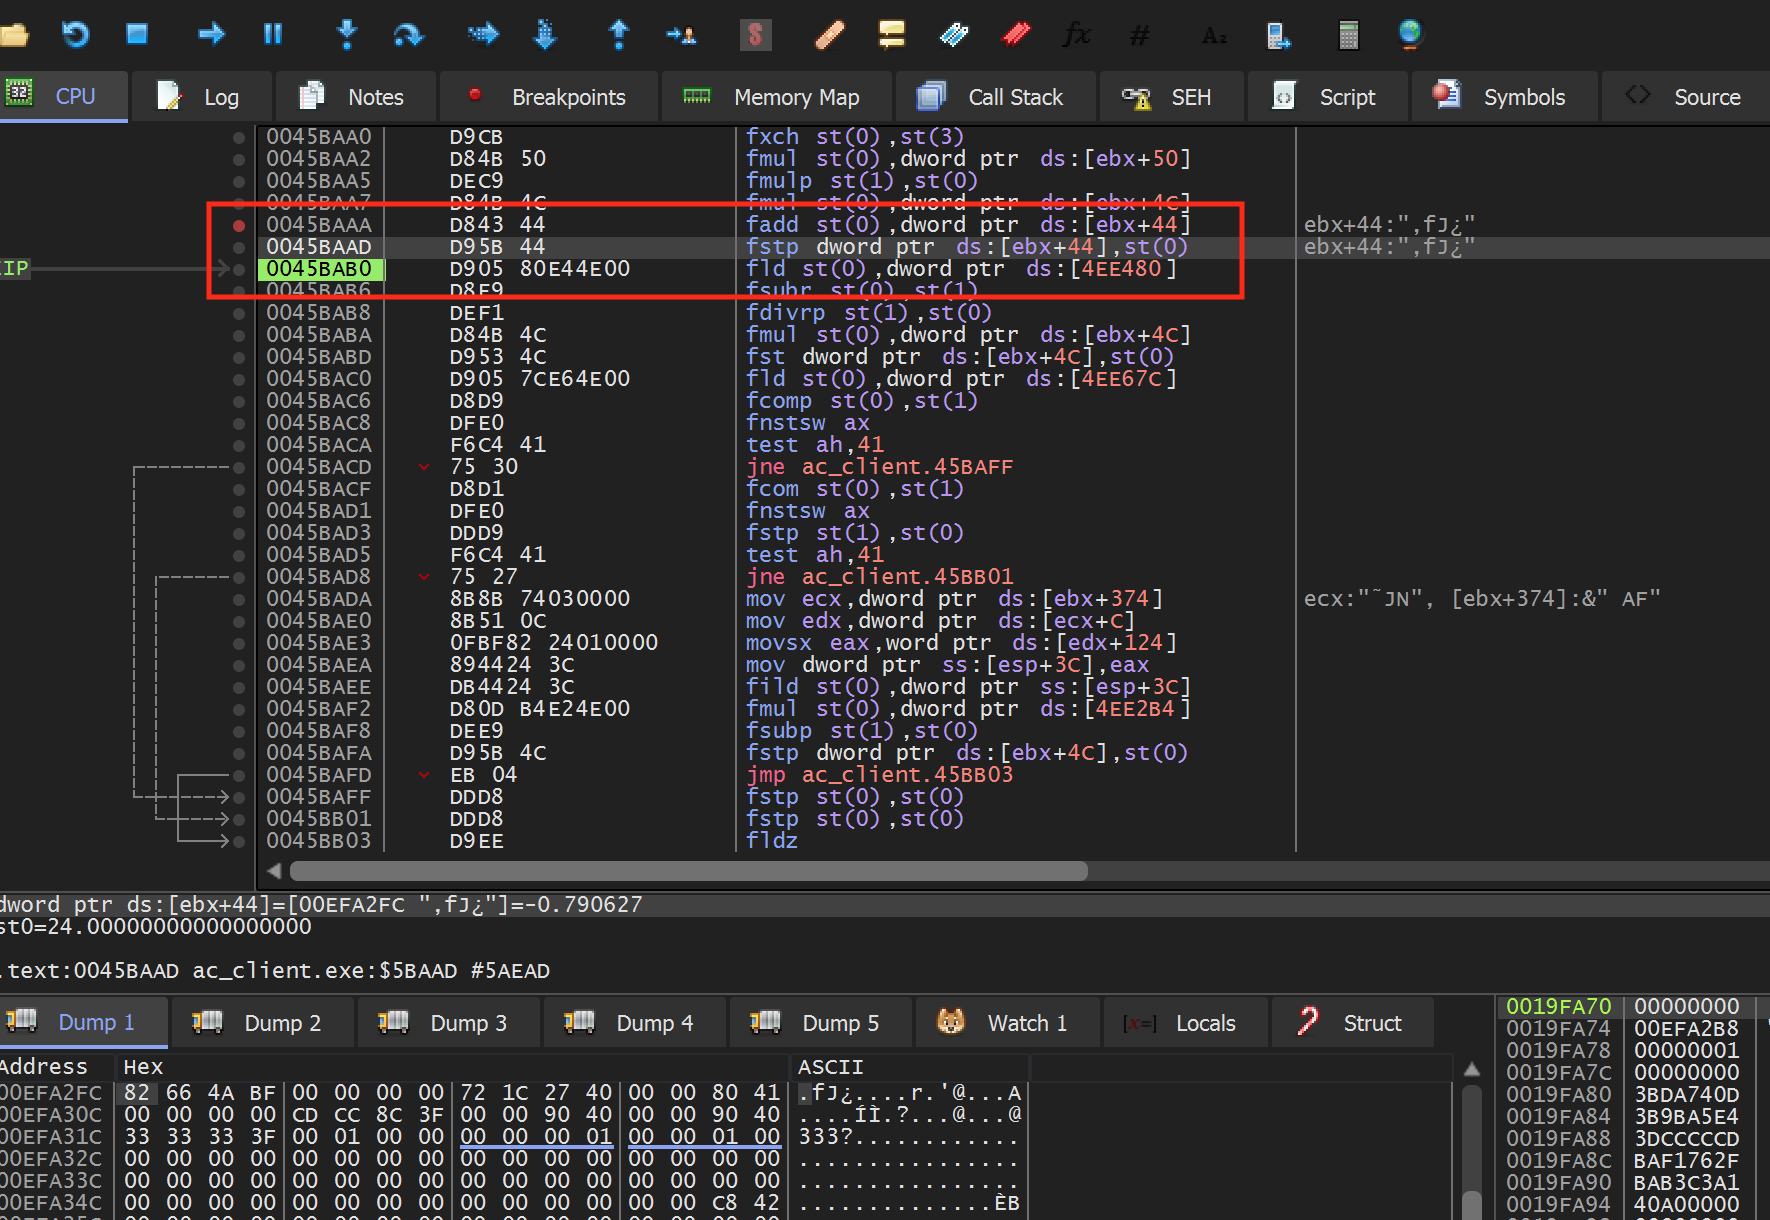The width and height of the screenshot is (1770, 1220).
Task: Open the Symbols tab
Action: 1502,97
